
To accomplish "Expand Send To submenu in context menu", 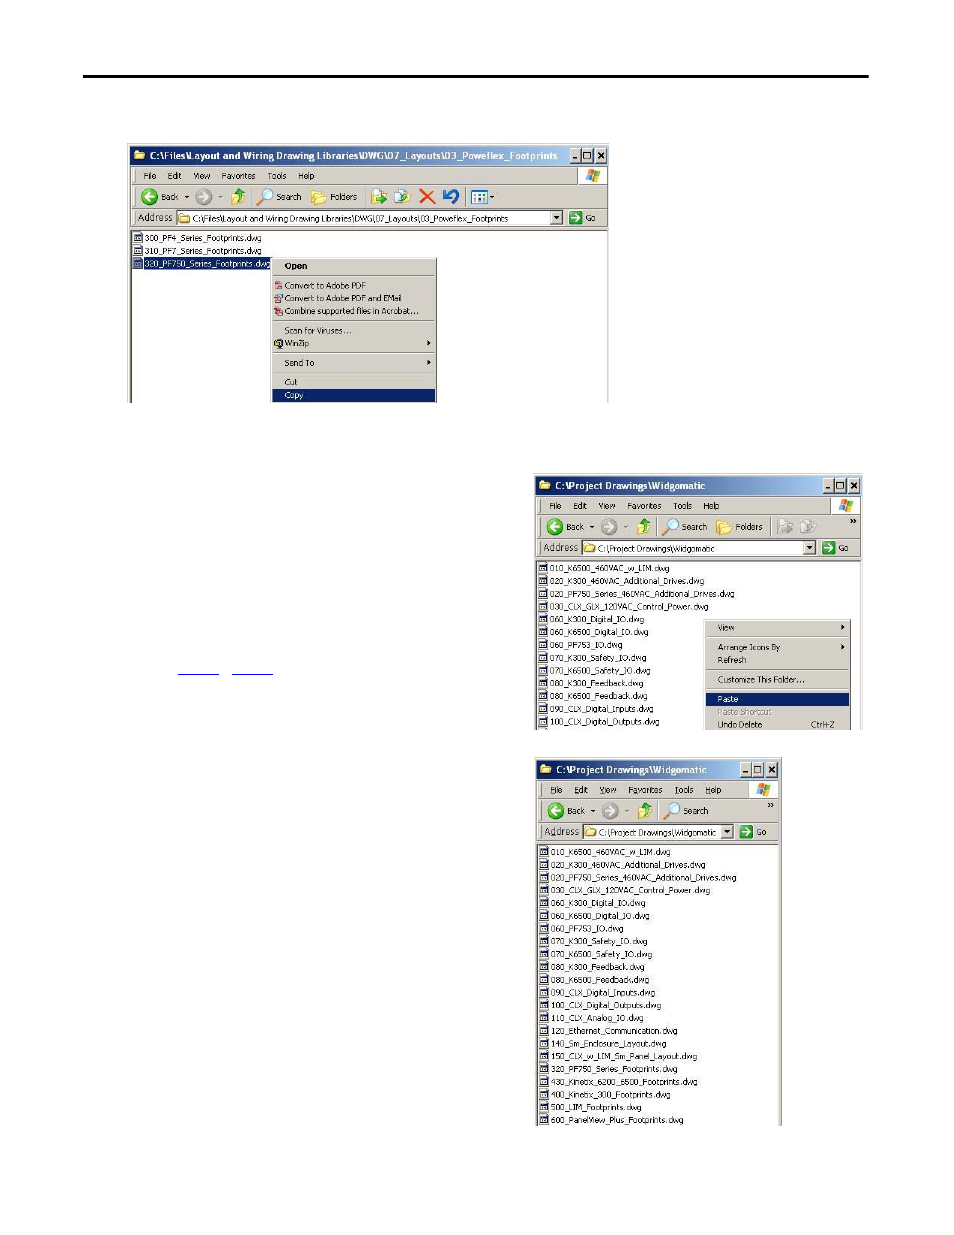I will (x=354, y=363).
